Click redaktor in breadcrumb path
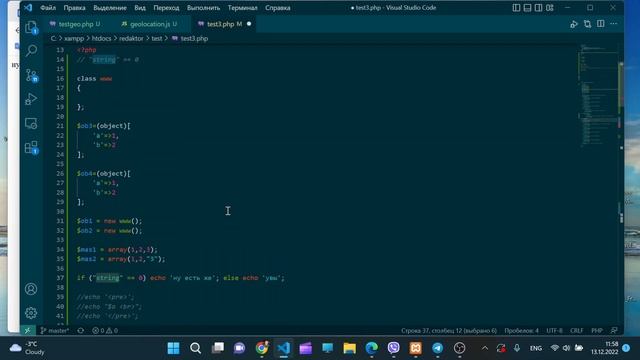The image size is (640, 360). [131, 38]
